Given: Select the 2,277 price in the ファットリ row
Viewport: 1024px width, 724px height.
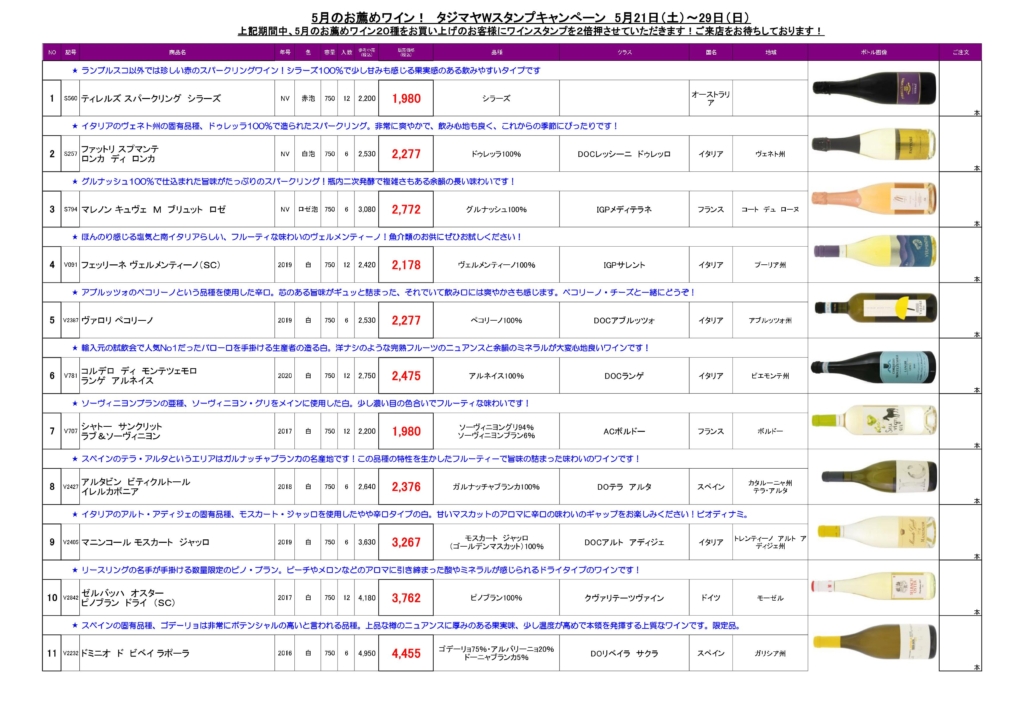Looking at the screenshot, I should click(406, 154).
